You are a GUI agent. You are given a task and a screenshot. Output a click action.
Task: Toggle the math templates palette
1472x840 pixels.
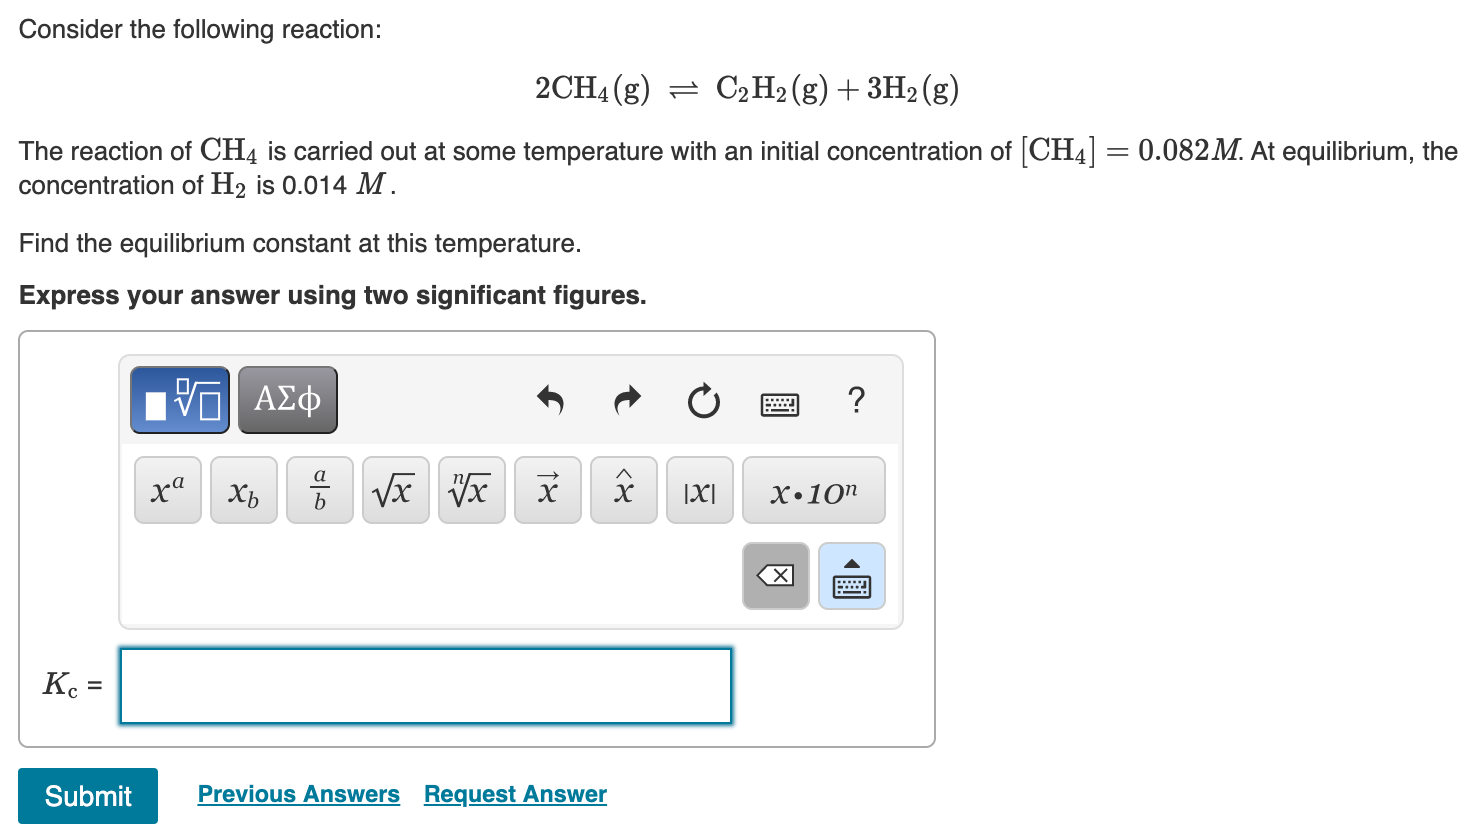179,399
